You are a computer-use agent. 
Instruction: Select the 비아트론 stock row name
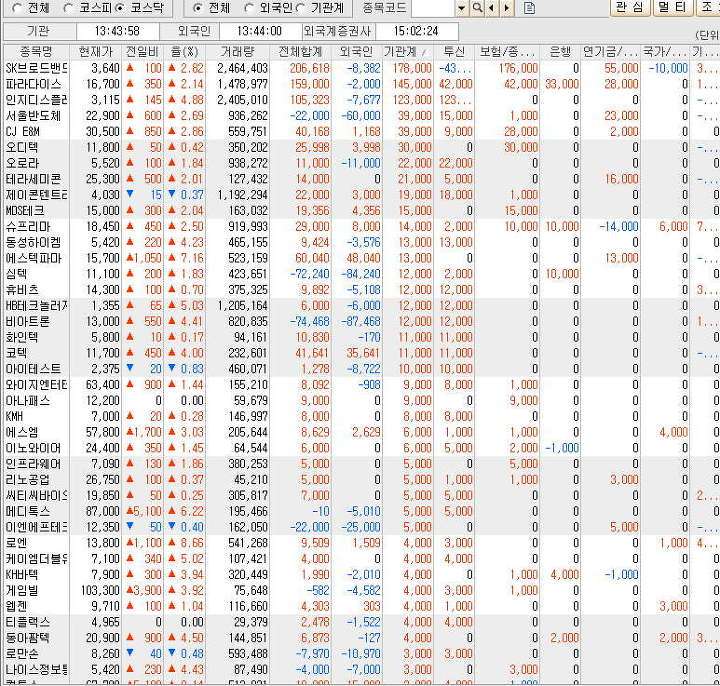click(x=28, y=321)
